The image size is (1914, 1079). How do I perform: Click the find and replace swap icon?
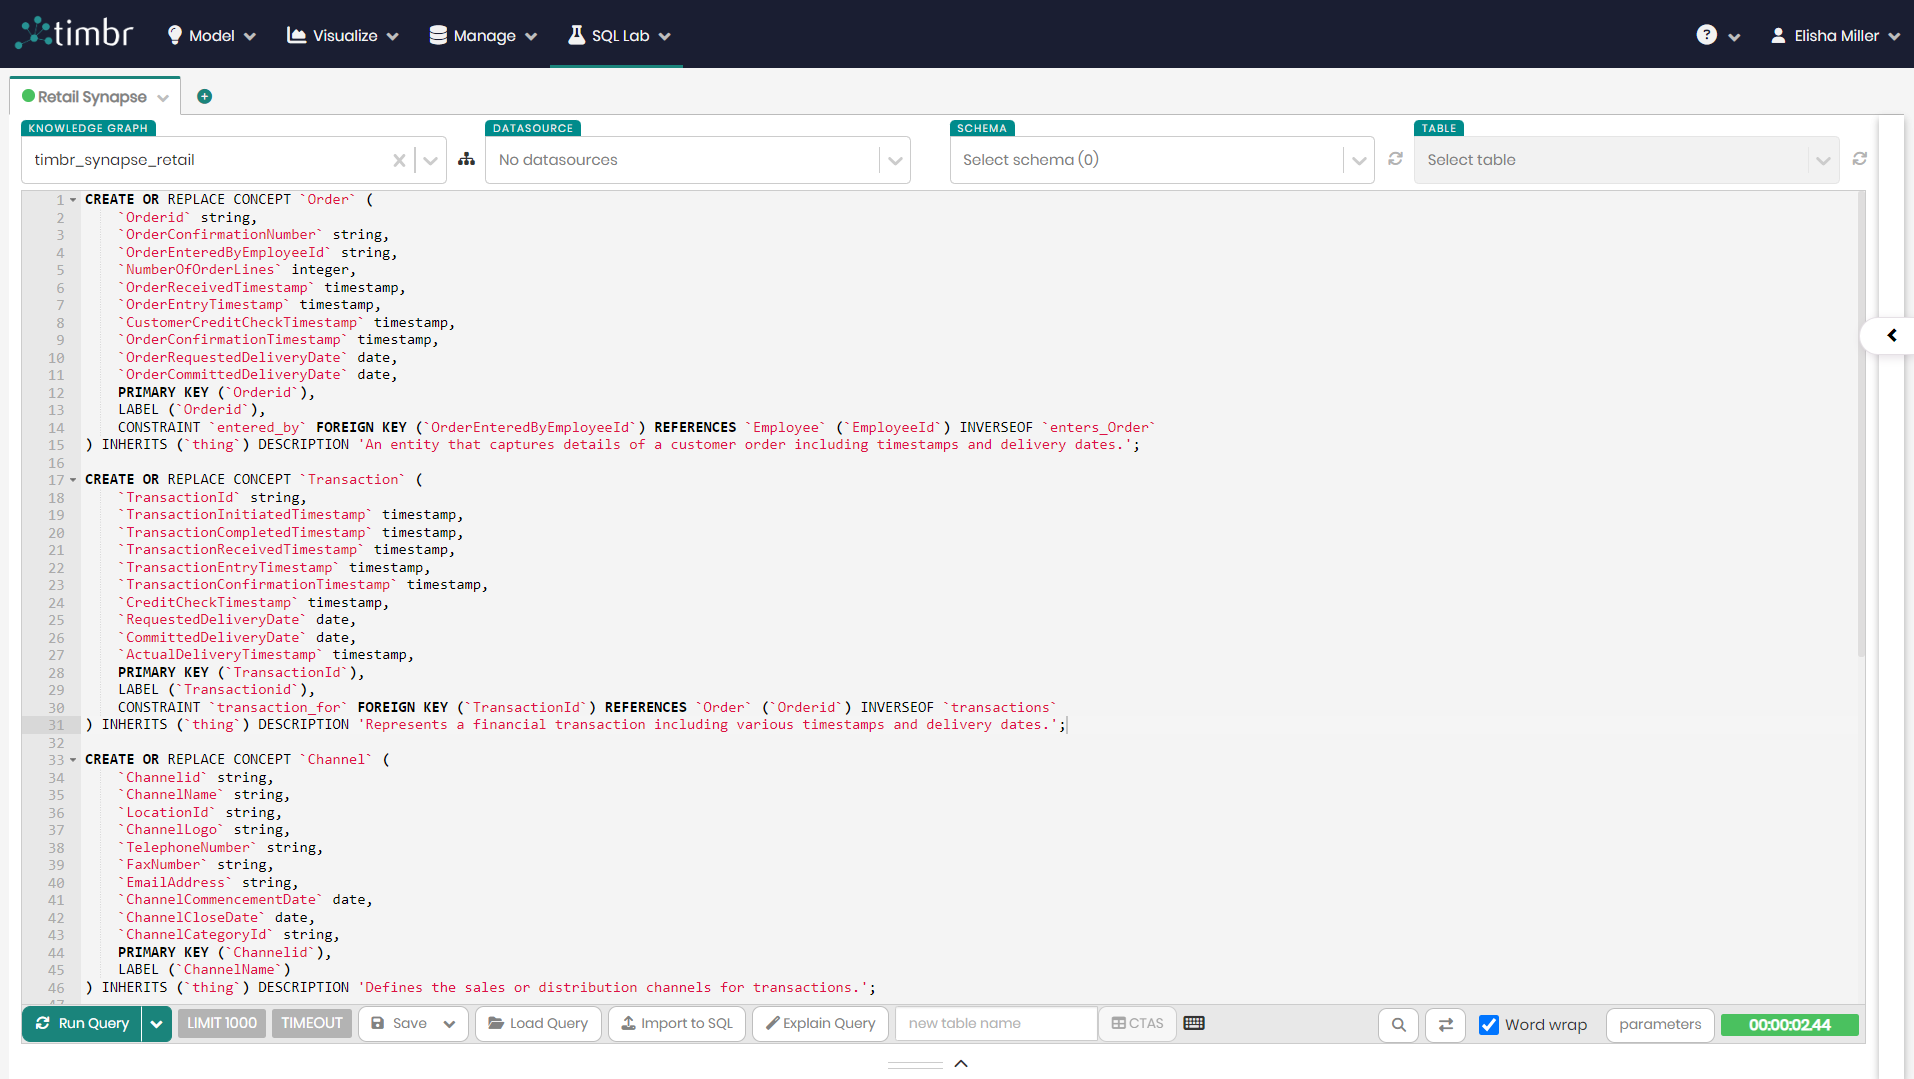point(1445,1024)
